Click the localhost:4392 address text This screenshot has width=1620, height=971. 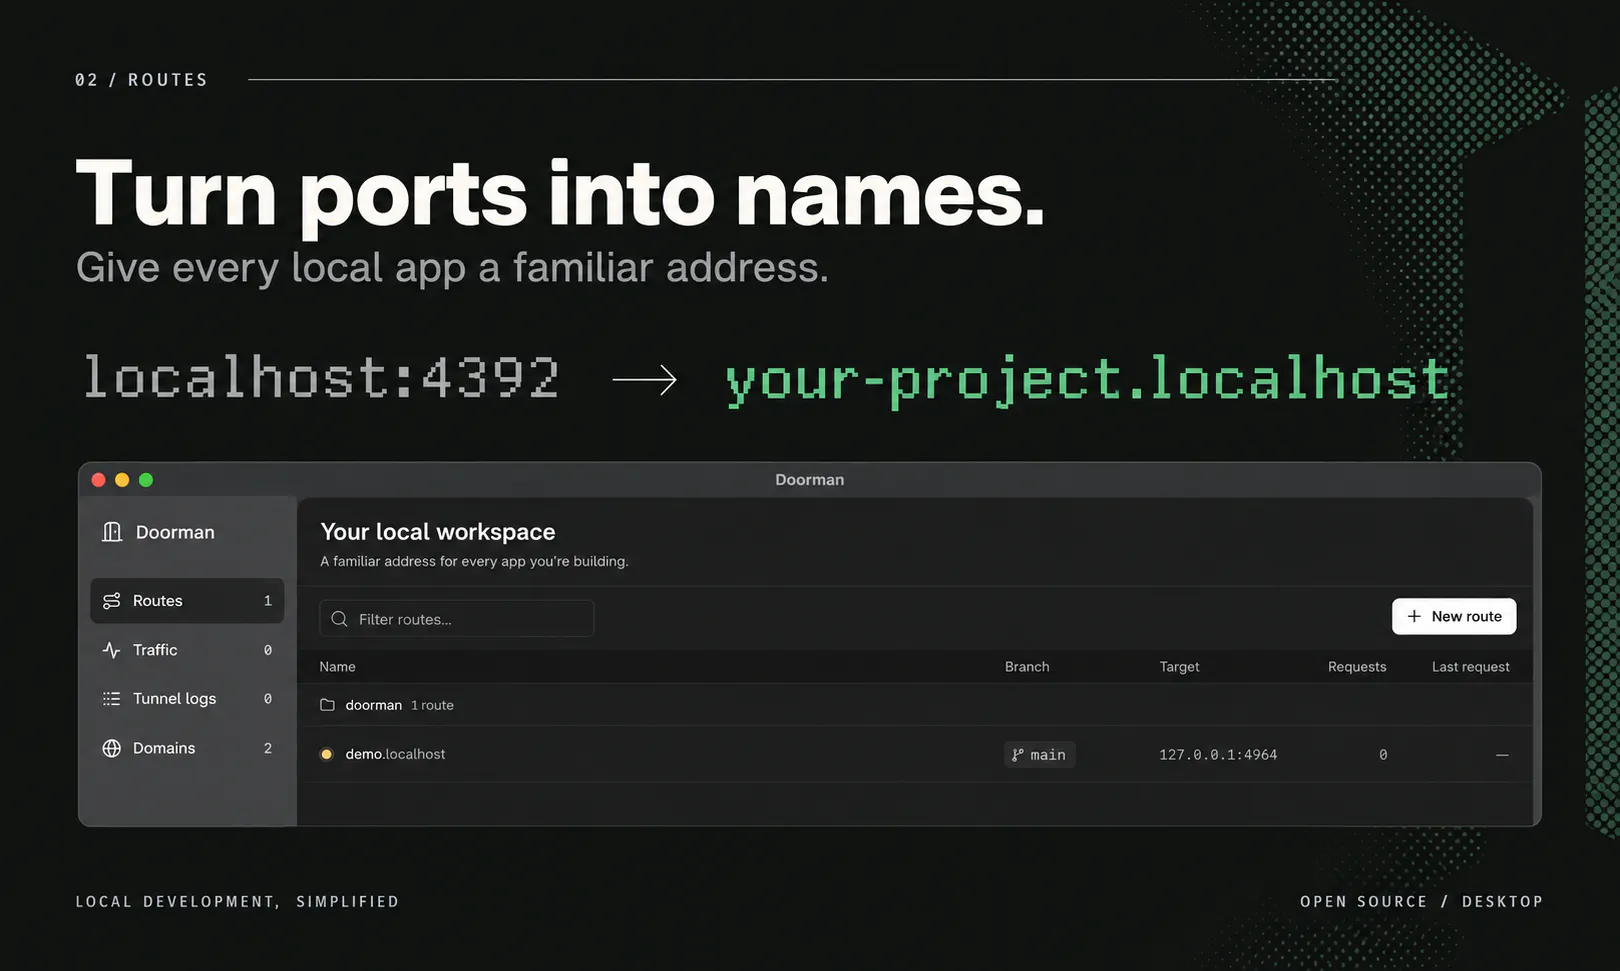(321, 378)
